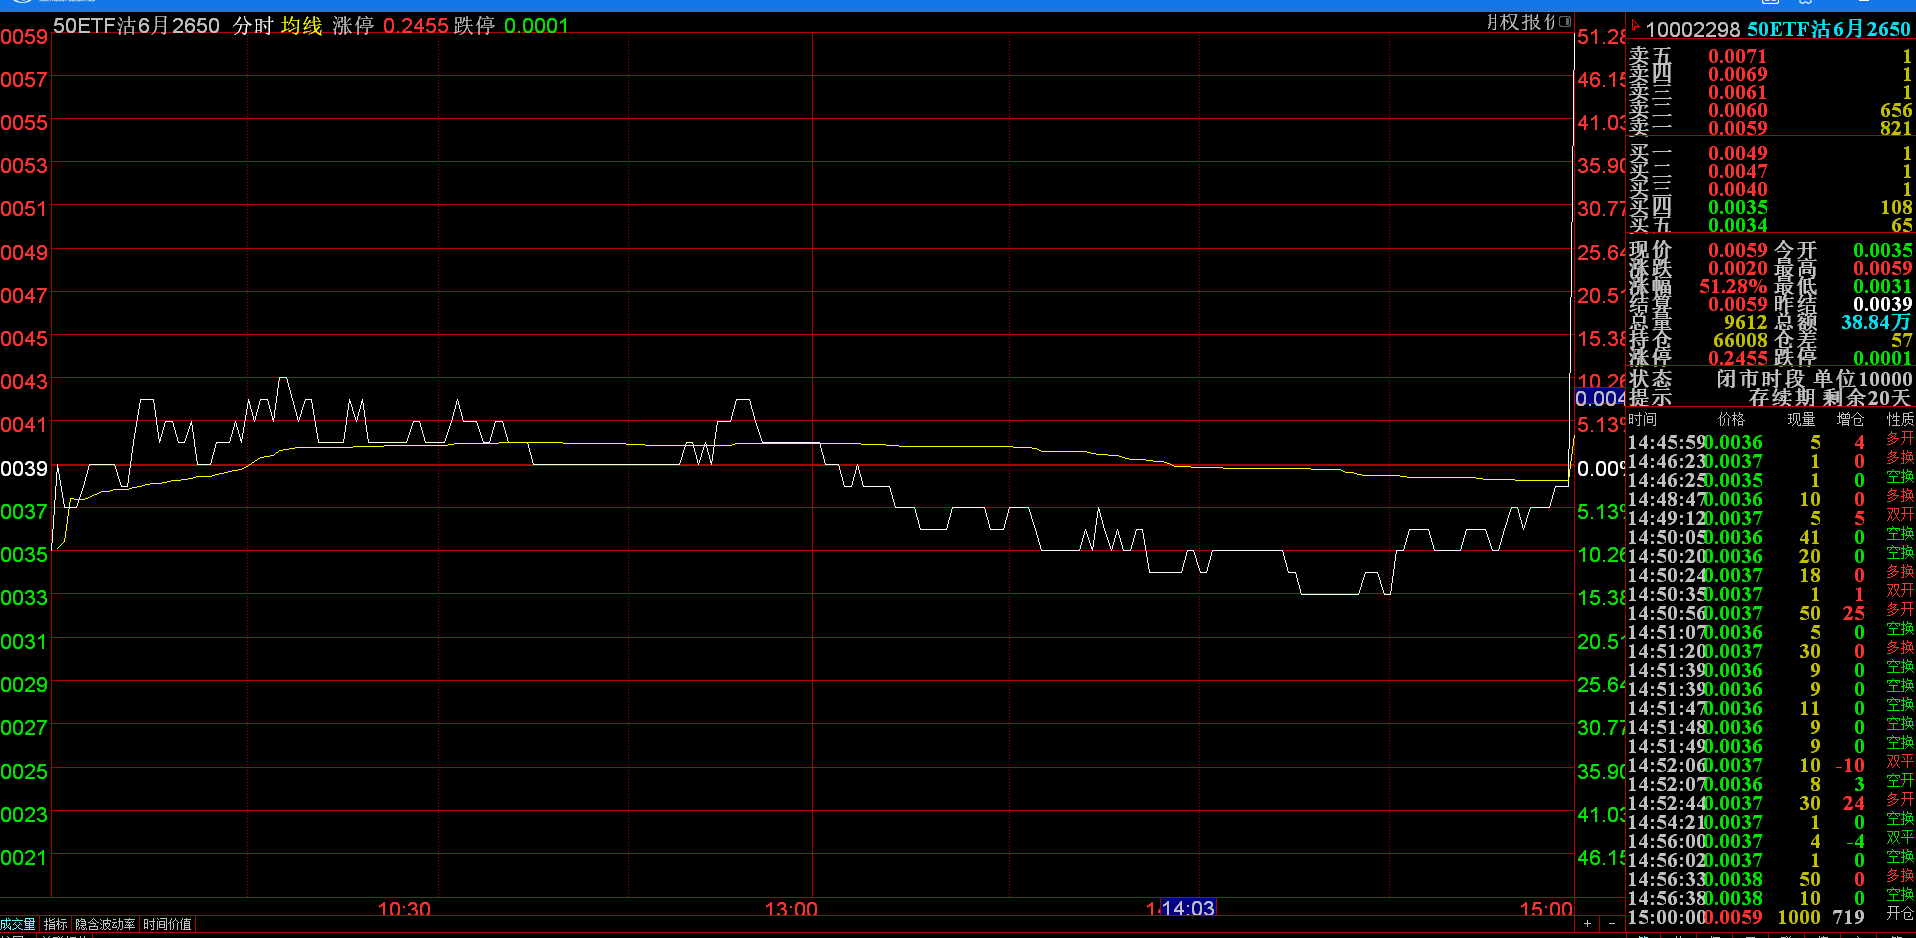
Task: Click the 卖二 ask price 0.0060
Action: coord(1737,111)
